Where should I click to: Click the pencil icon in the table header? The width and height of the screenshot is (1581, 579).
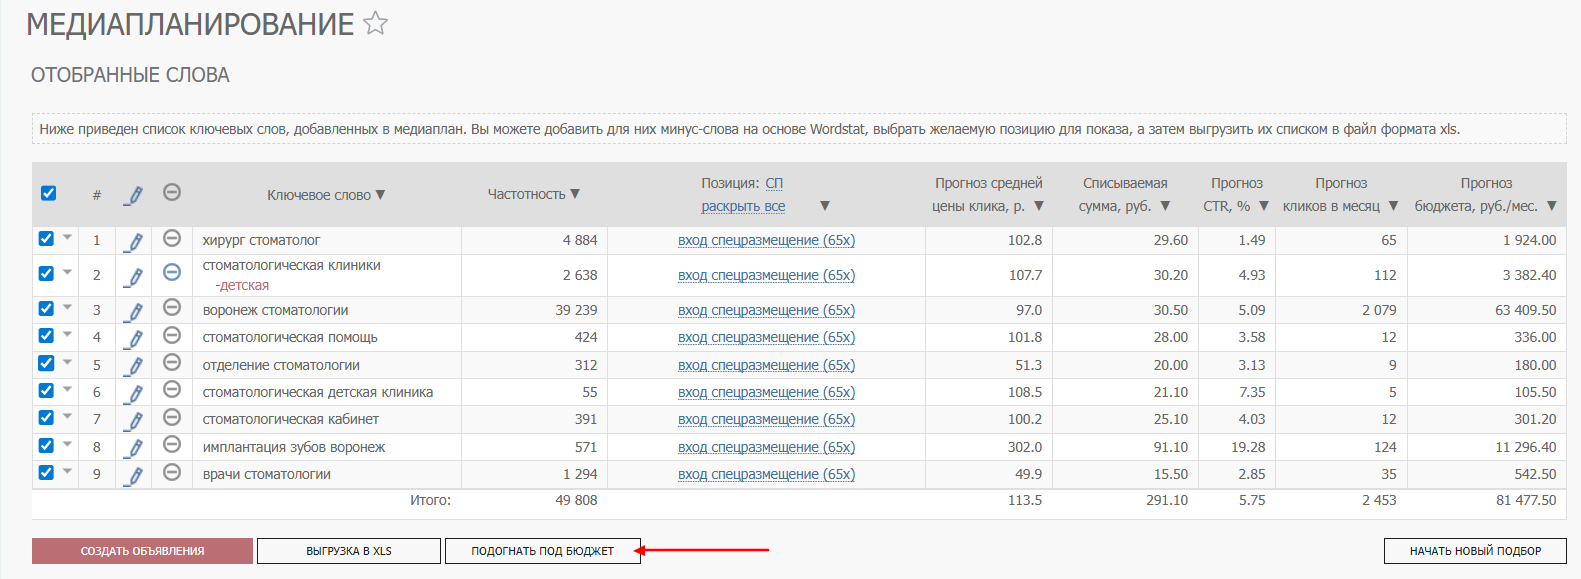pyautogui.click(x=134, y=195)
